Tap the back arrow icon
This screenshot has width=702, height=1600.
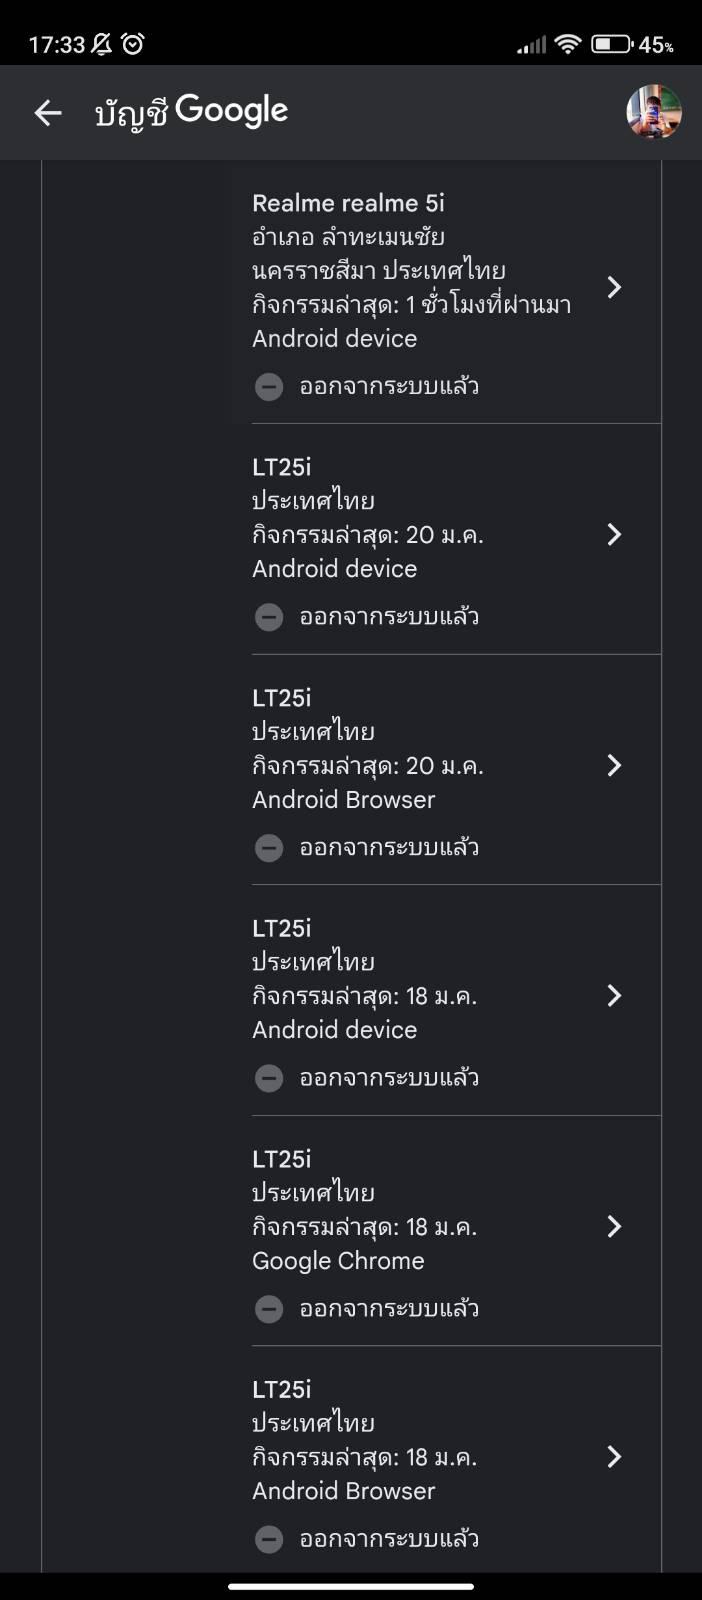coord(48,113)
